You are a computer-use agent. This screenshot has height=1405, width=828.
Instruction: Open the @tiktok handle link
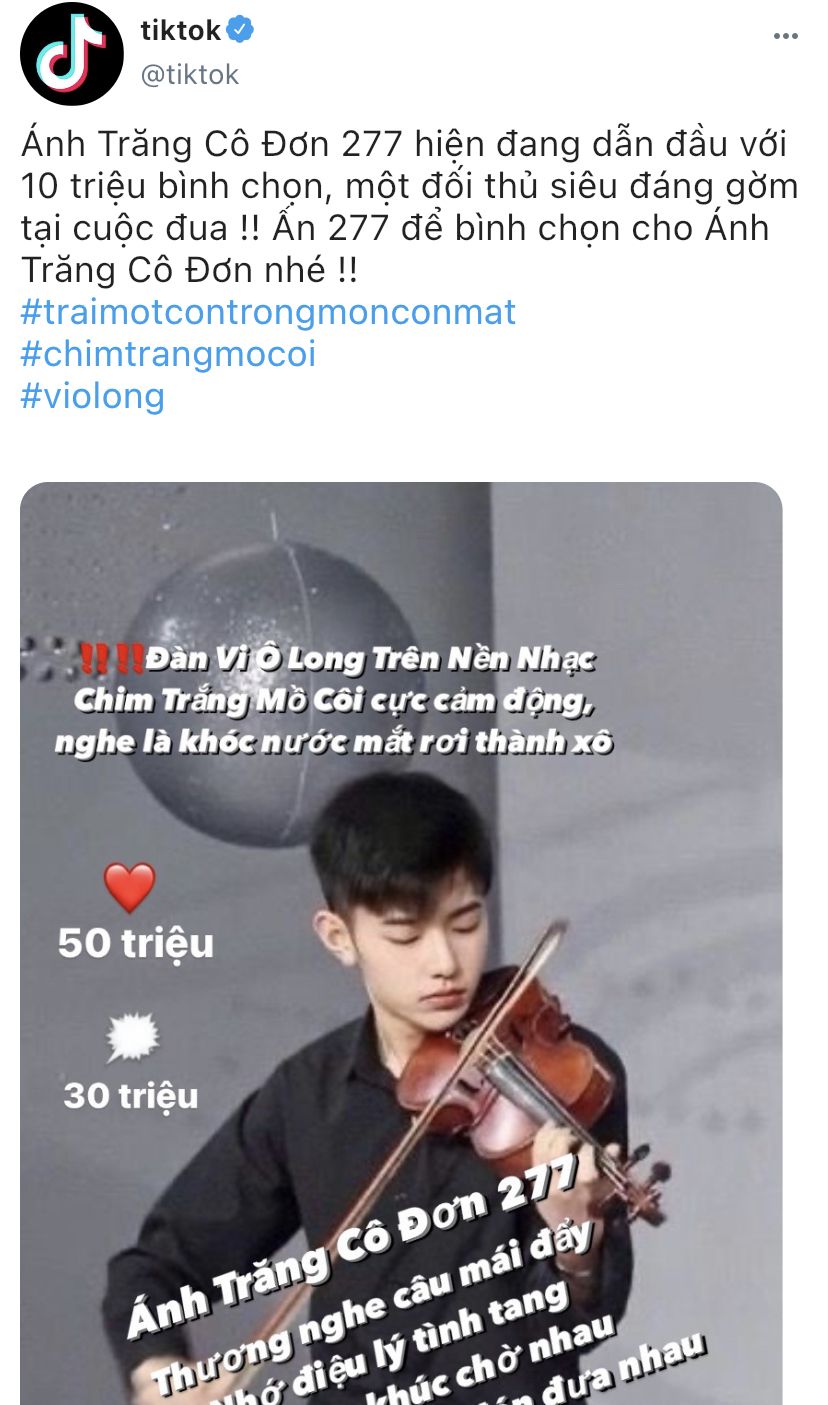tap(190, 75)
